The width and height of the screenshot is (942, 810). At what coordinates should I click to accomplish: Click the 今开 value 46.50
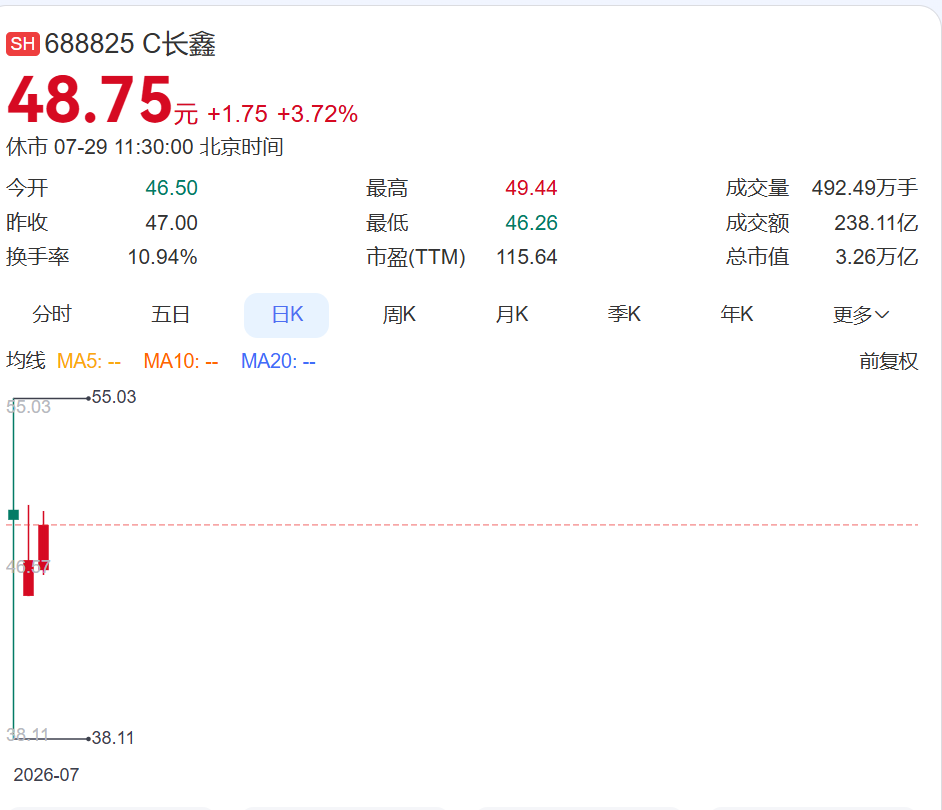tap(171, 188)
